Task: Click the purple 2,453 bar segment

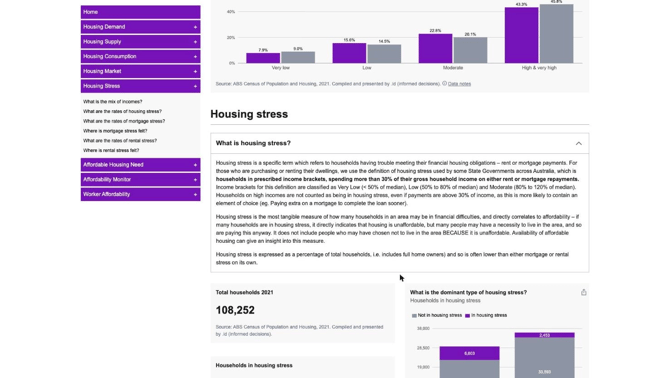Action: tap(544, 335)
